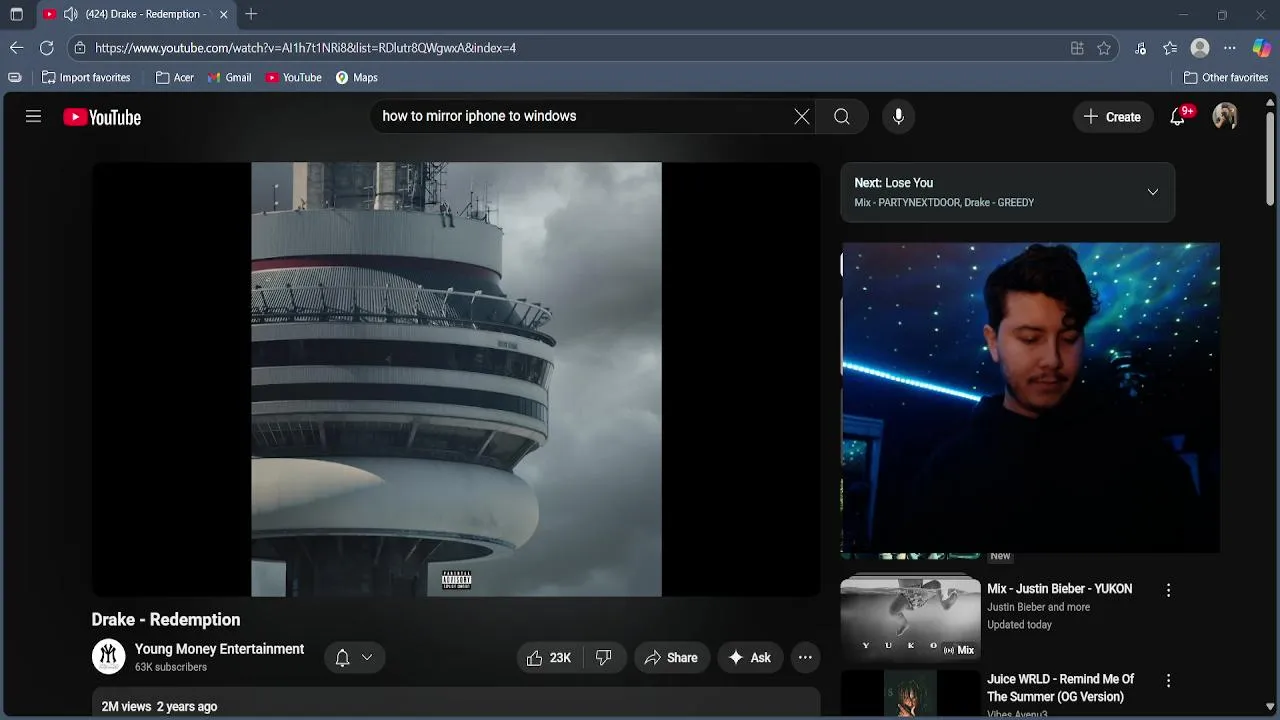Viewport: 1280px width, 720px height.
Task: Go to YouTube home via logo
Action: pos(102,117)
